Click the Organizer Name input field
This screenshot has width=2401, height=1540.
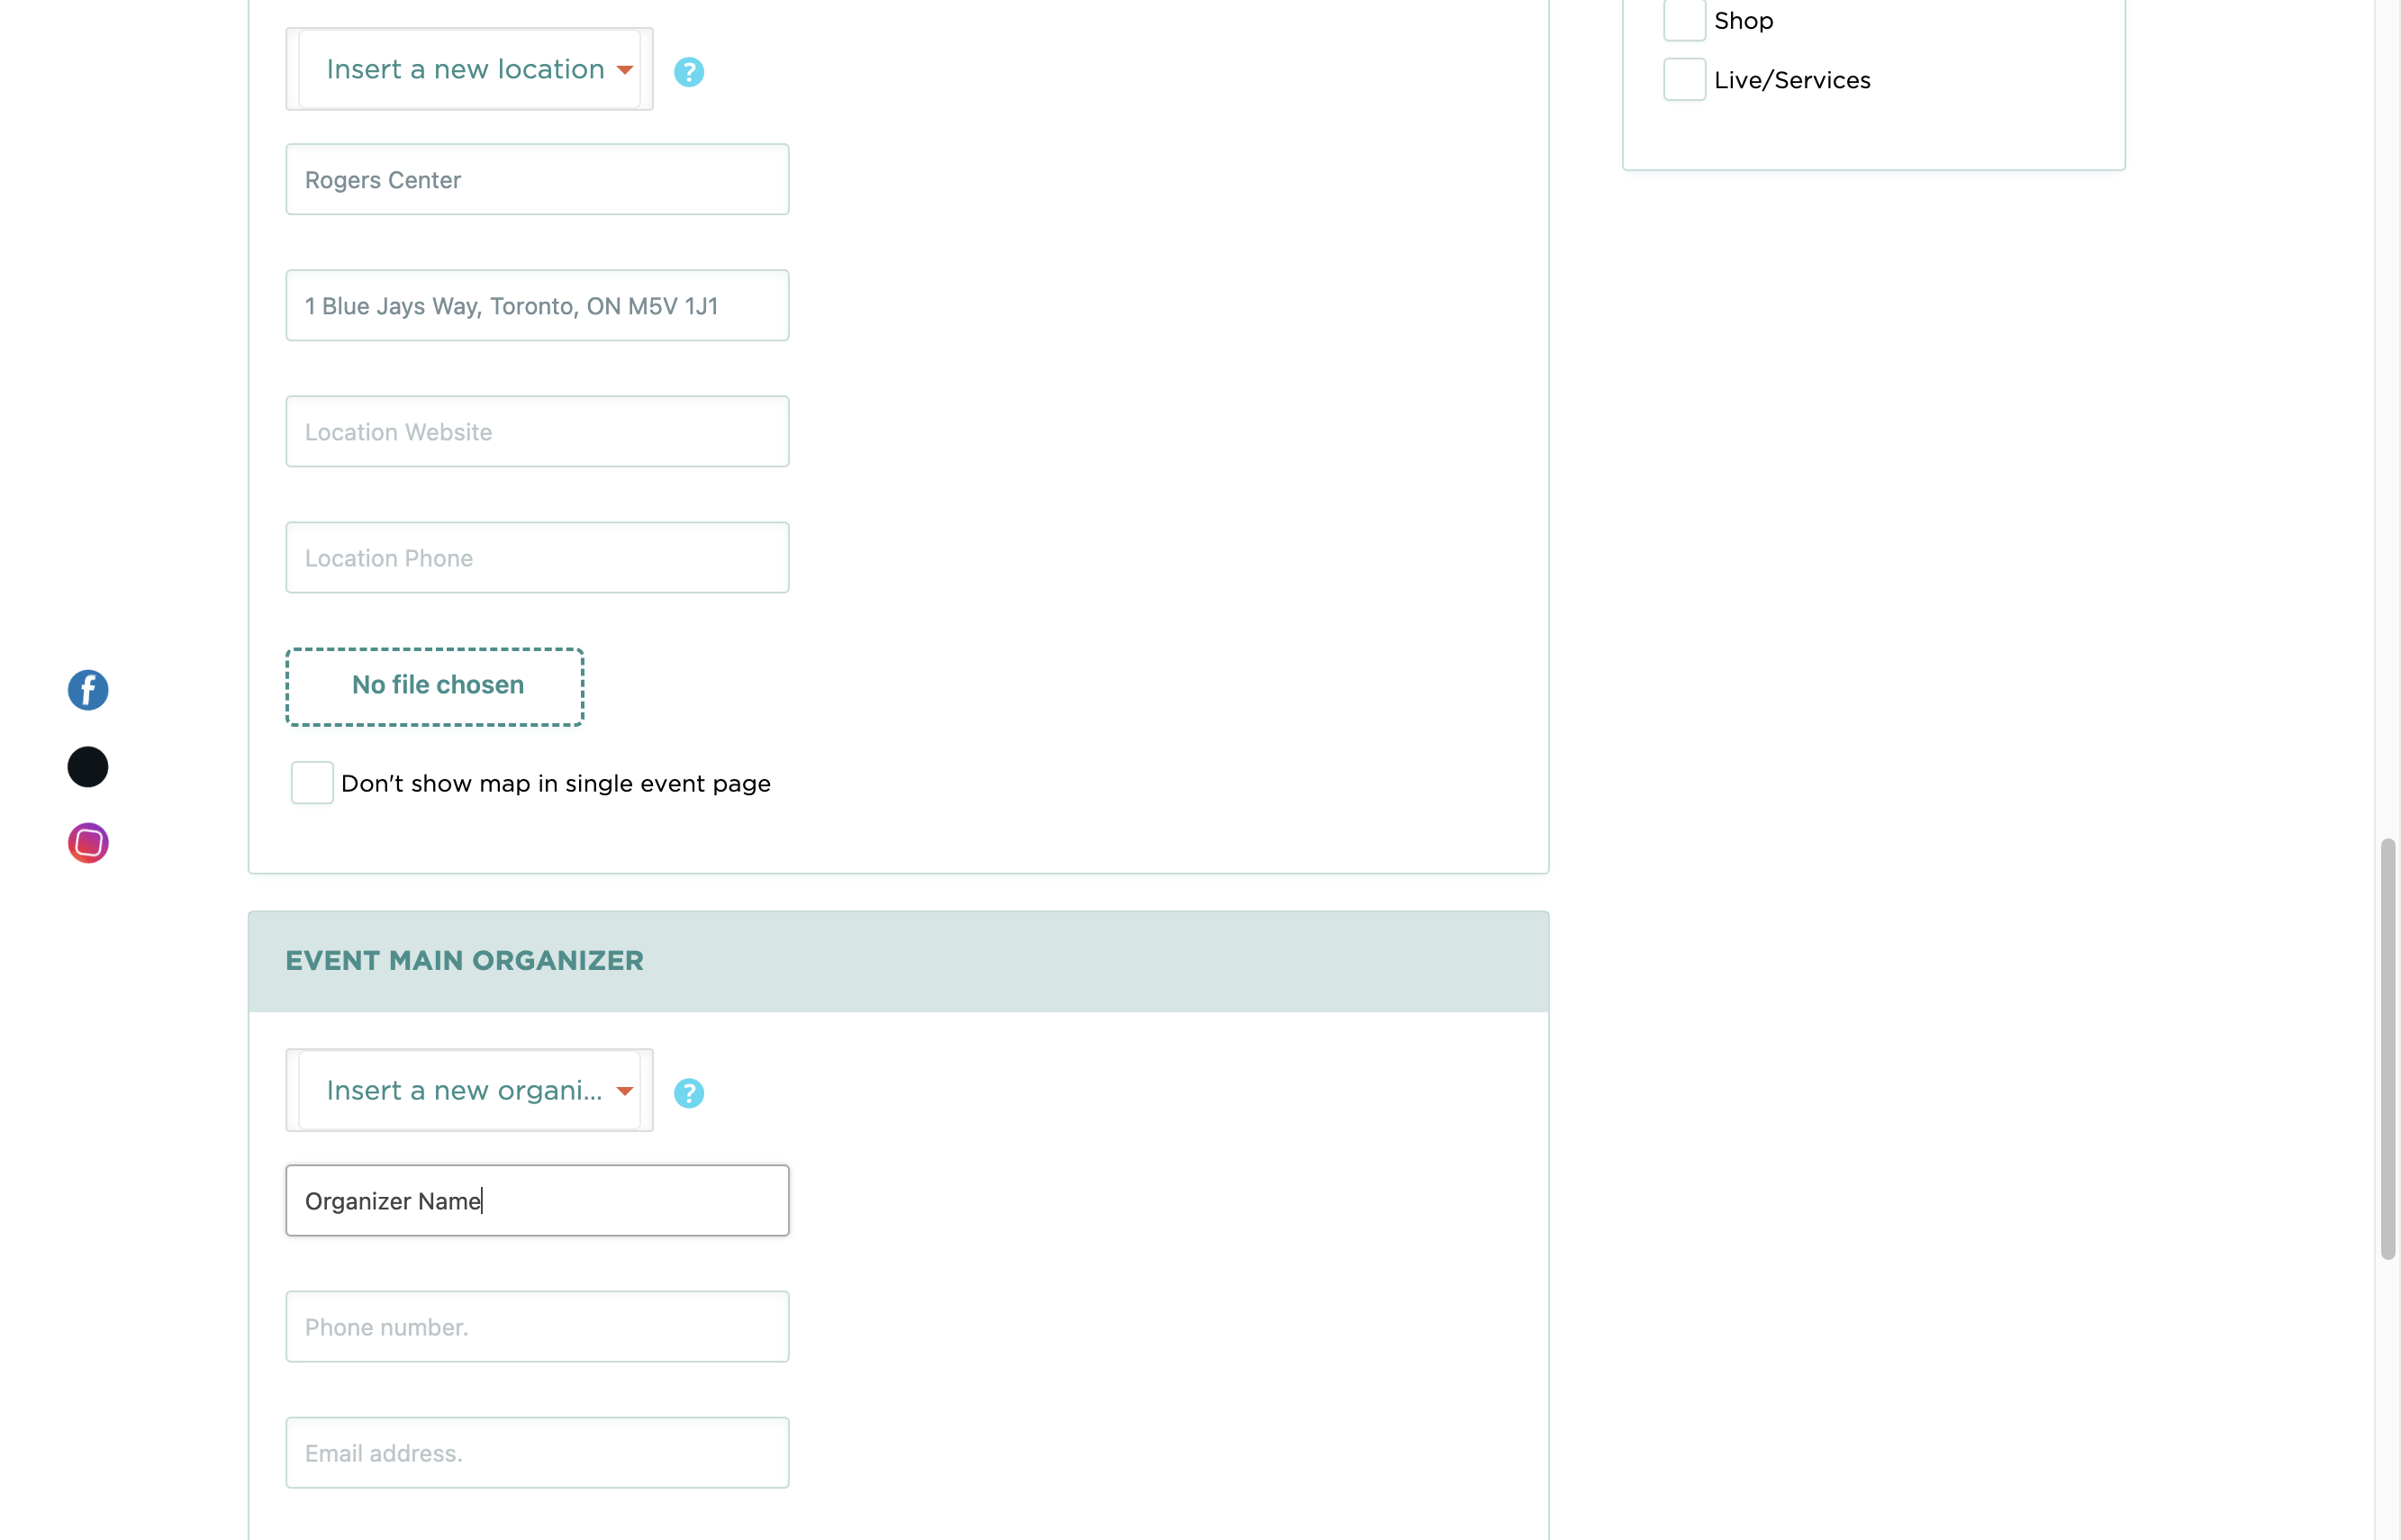tap(538, 1201)
